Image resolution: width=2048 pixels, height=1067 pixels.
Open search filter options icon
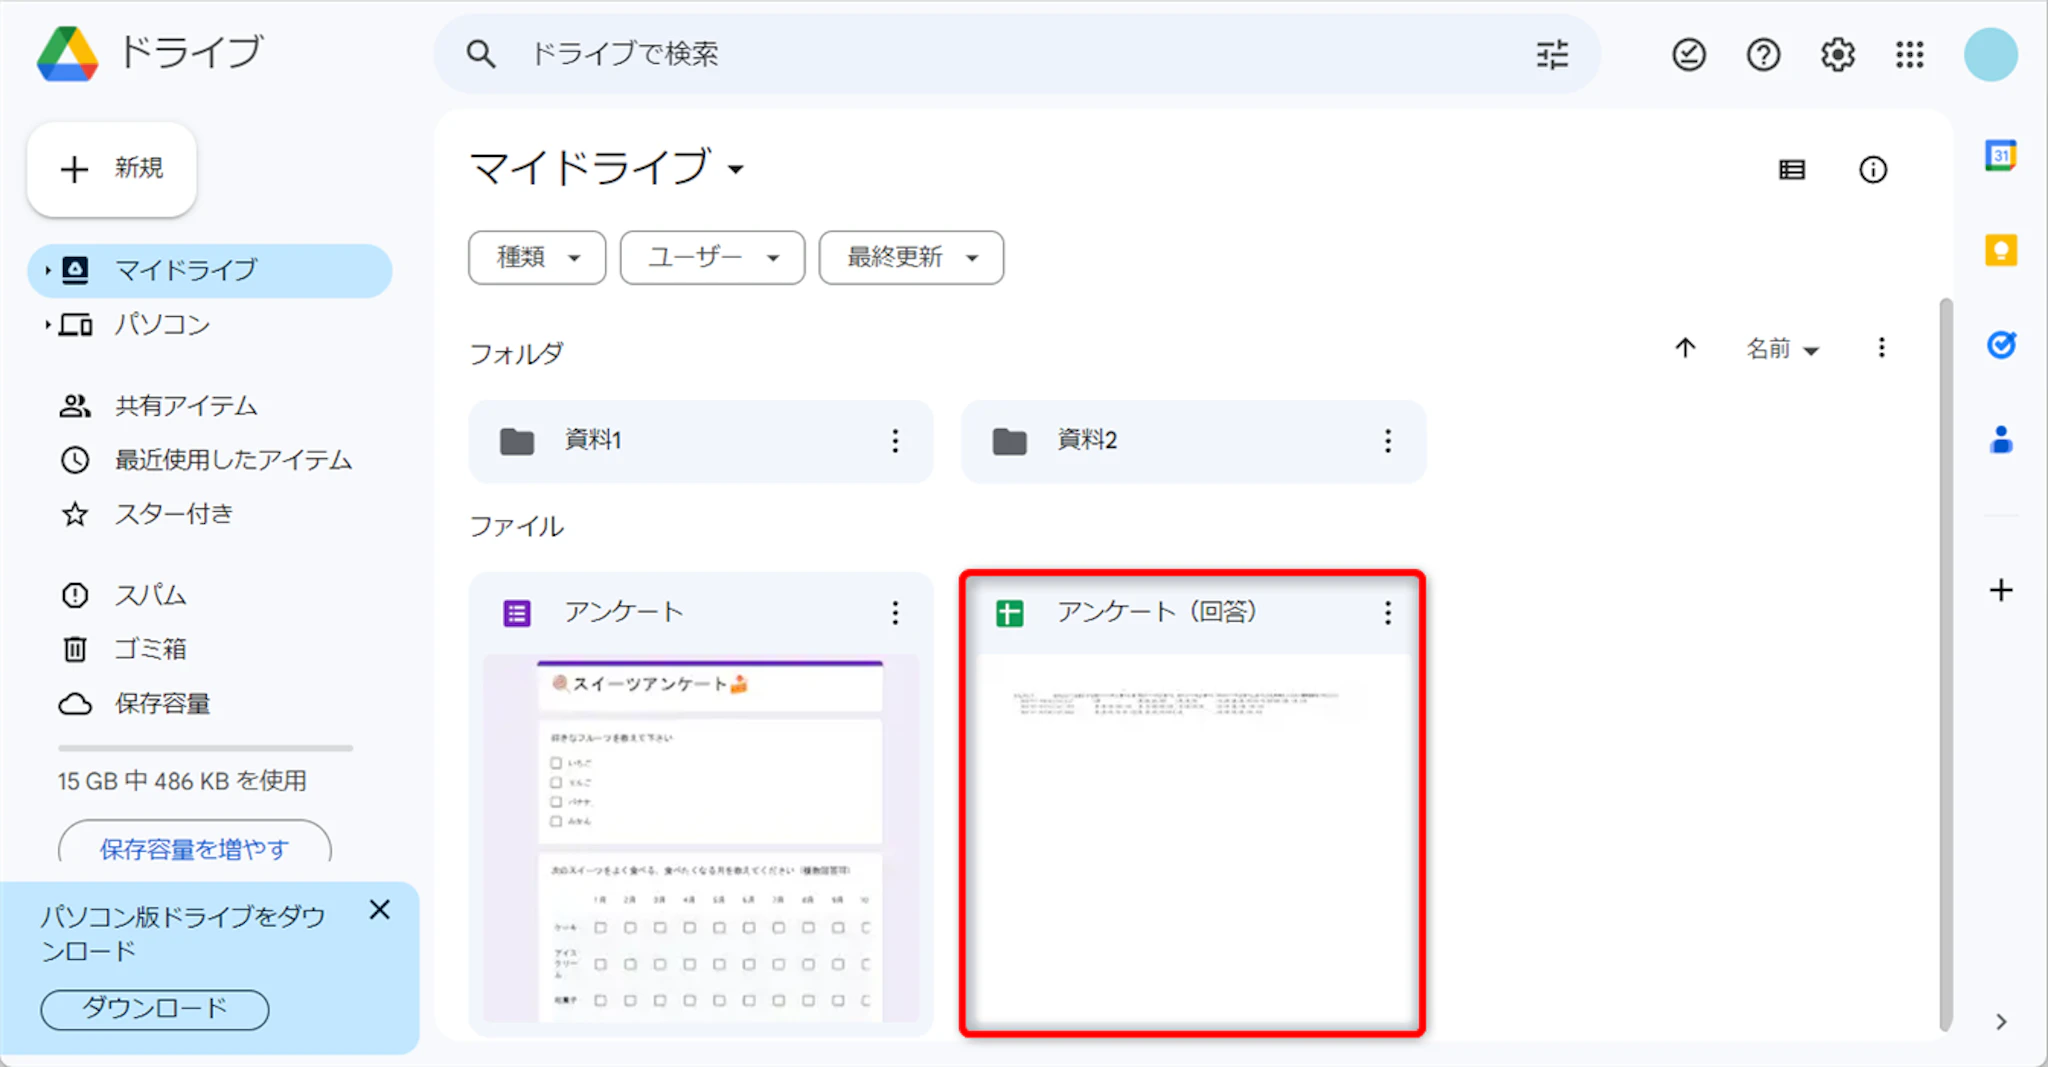point(1552,54)
